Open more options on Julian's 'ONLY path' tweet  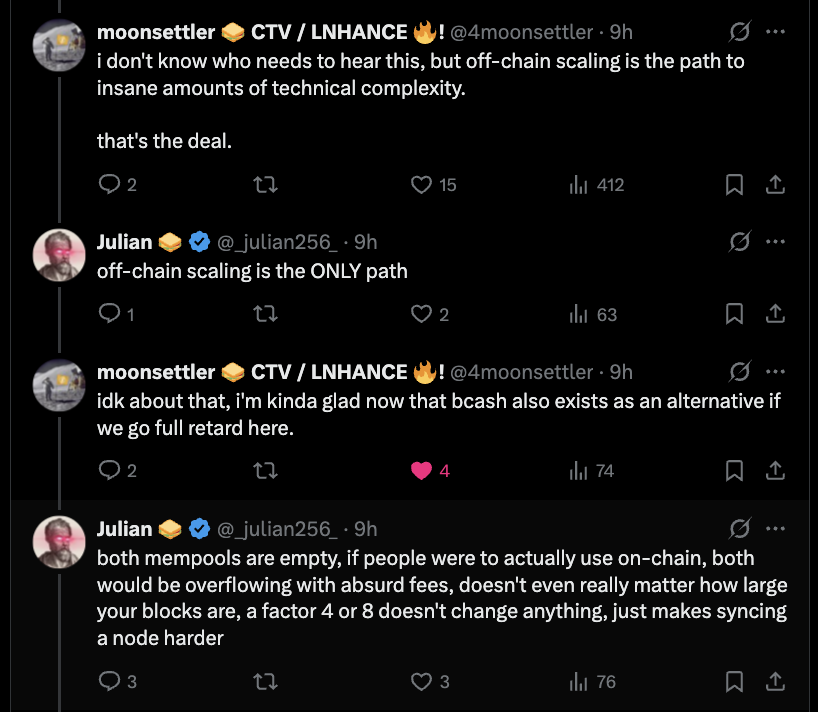(x=775, y=242)
